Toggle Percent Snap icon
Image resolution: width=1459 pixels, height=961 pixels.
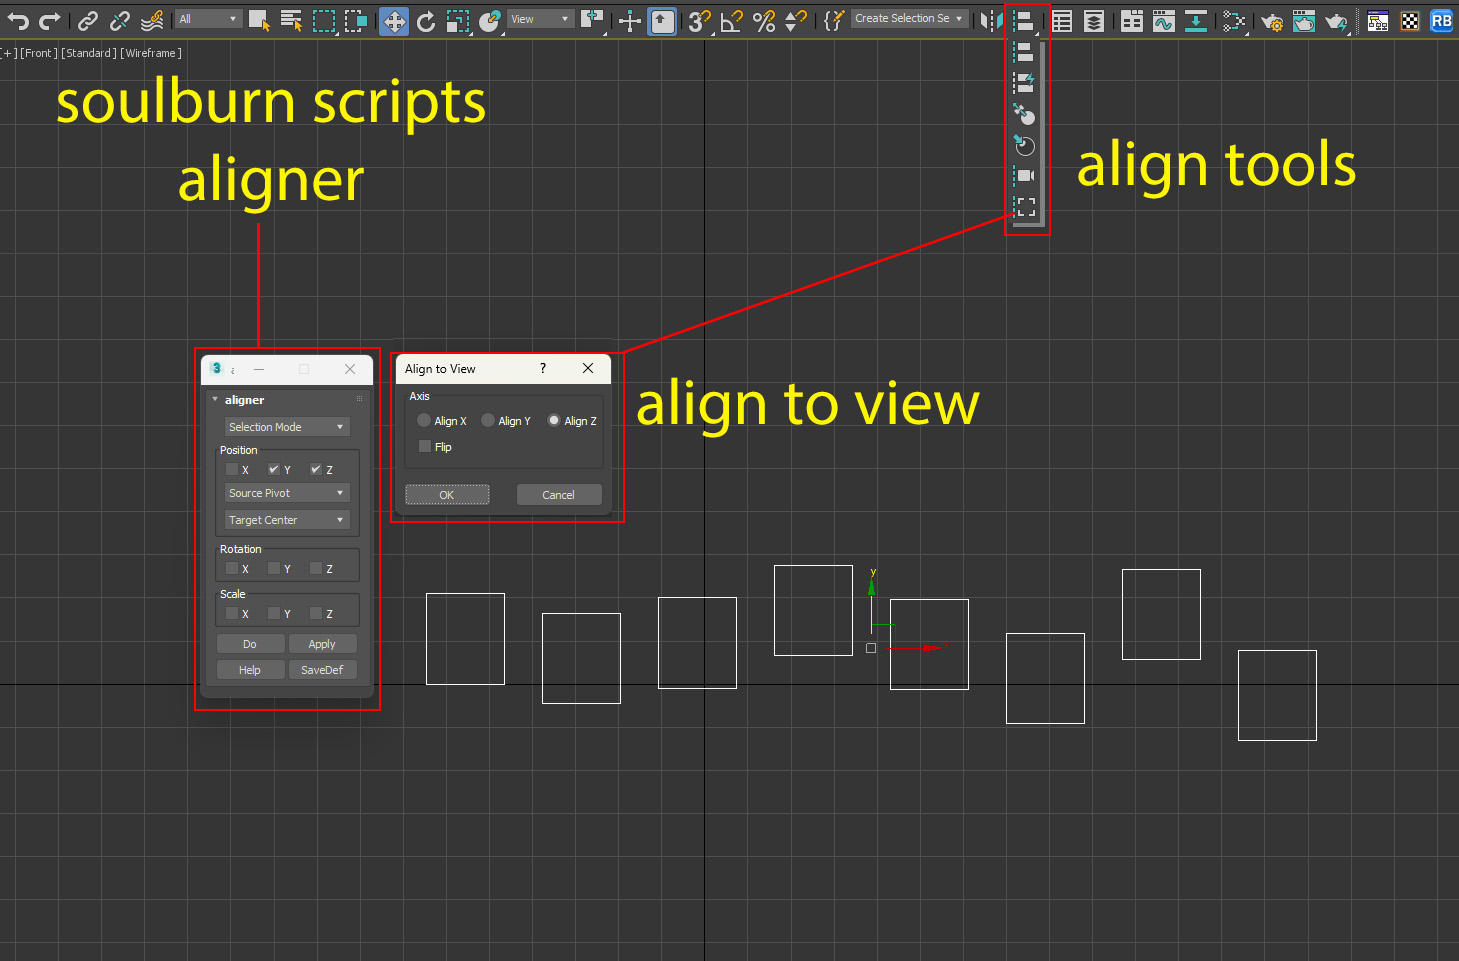[764, 20]
